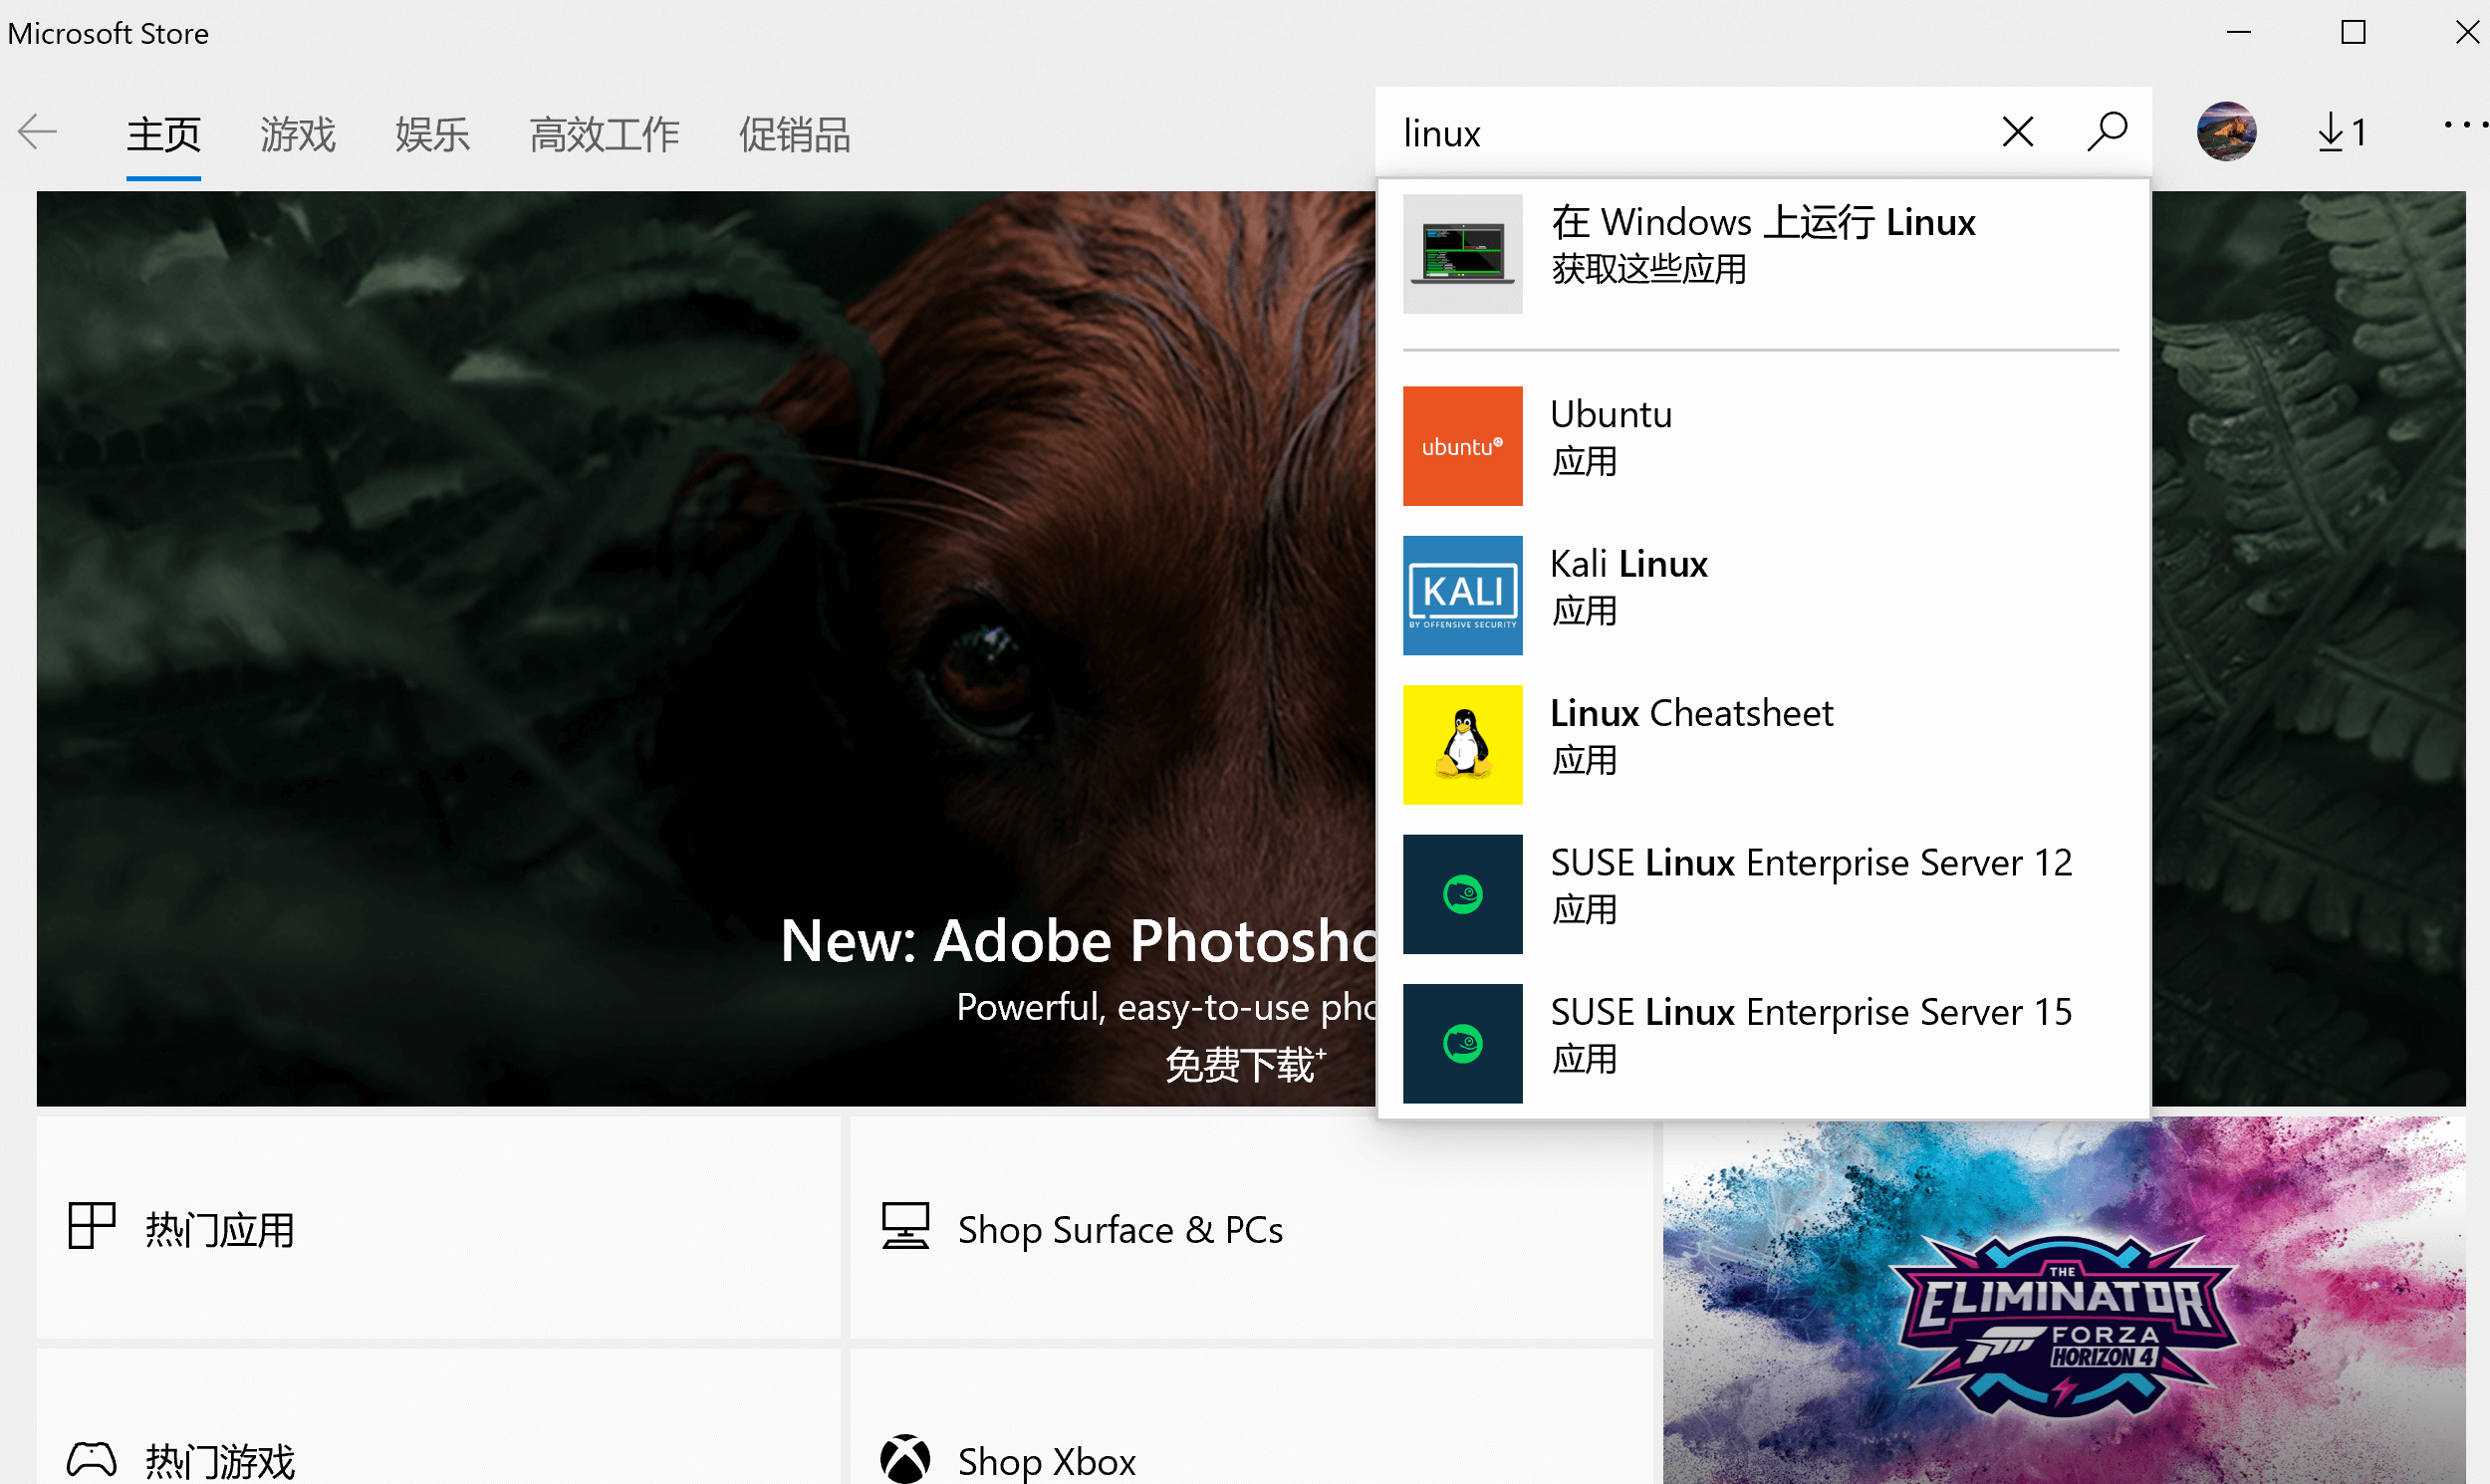Open the three-dot more menu
The width and height of the screenshot is (2490, 1484).
(2463, 126)
